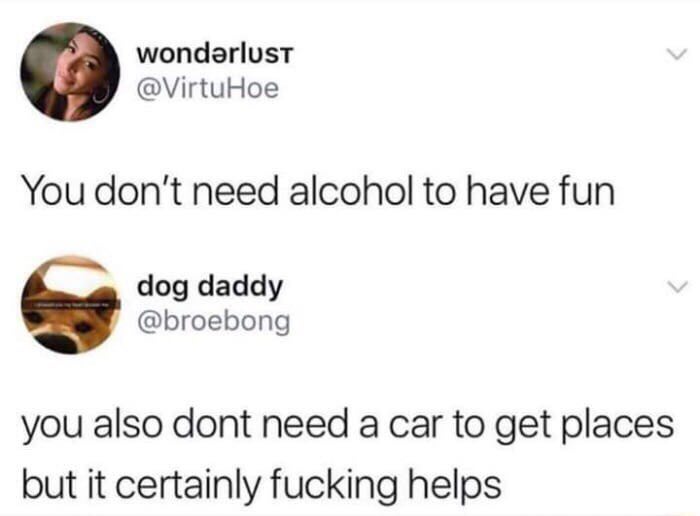Open the reply line 'you also dont need a car'
This screenshot has height=516, width=700.
point(348,425)
